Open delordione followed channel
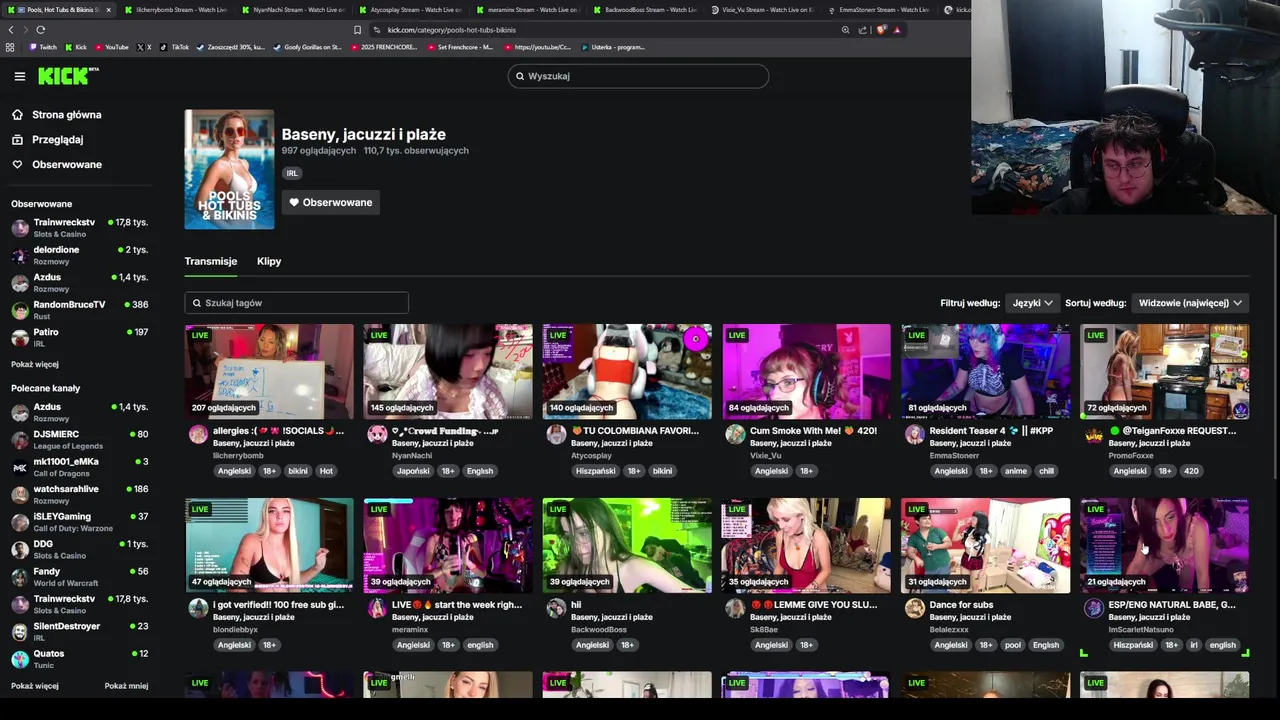This screenshot has height=720, width=1280. [79, 255]
